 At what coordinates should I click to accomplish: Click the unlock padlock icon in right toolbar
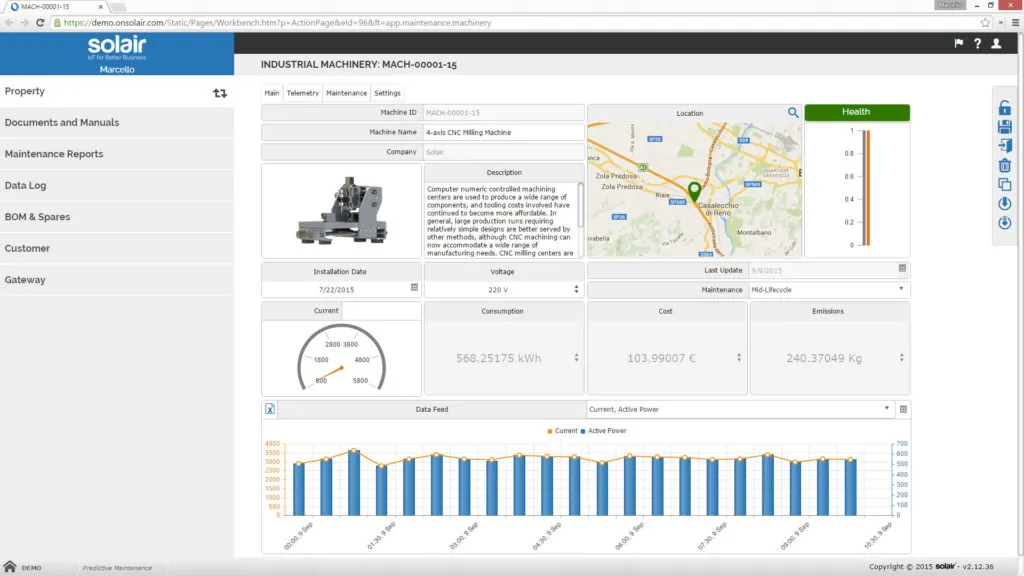tap(1005, 108)
